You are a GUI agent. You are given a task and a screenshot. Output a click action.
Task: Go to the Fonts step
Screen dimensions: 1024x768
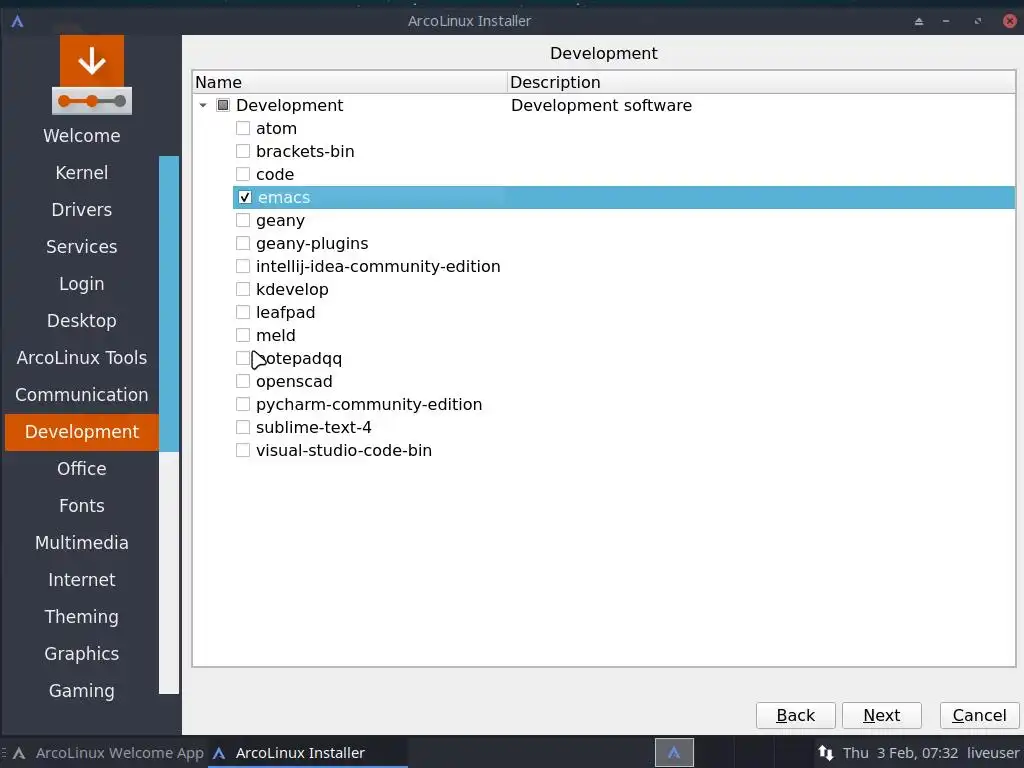pos(82,505)
